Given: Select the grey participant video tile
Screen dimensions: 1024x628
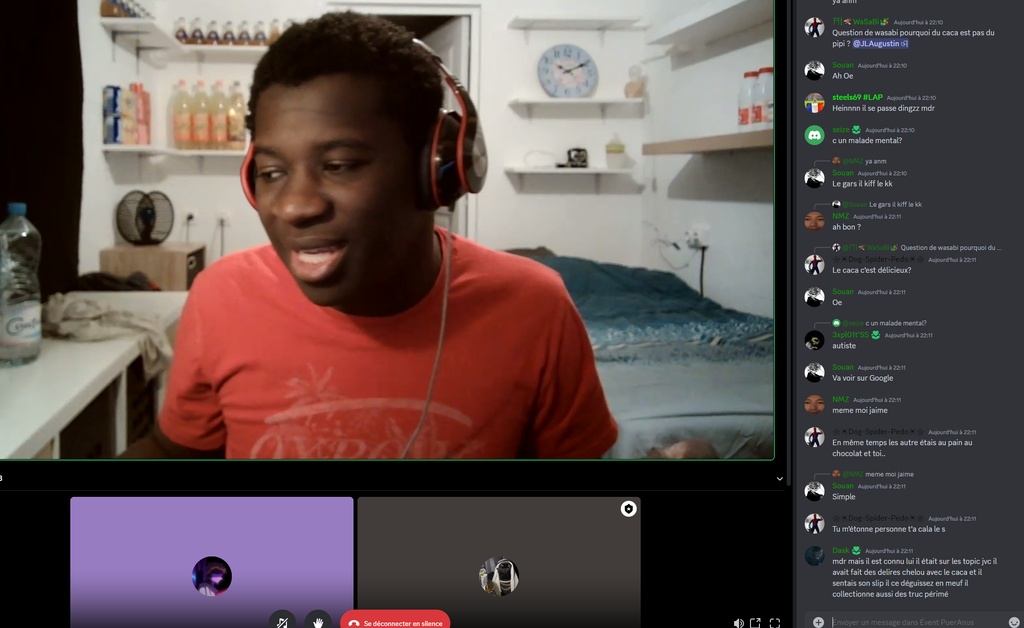Looking at the screenshot, I should 498,560.
